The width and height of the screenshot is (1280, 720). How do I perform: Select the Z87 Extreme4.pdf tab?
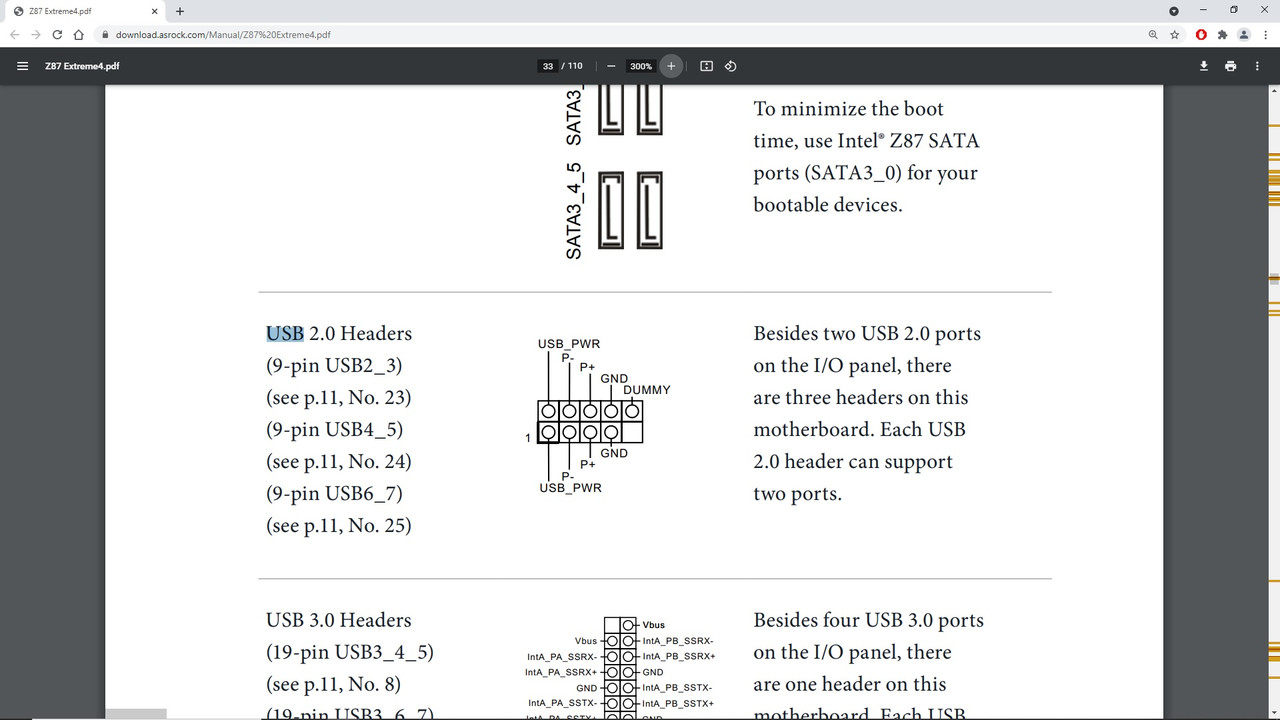tap(86, 11)
